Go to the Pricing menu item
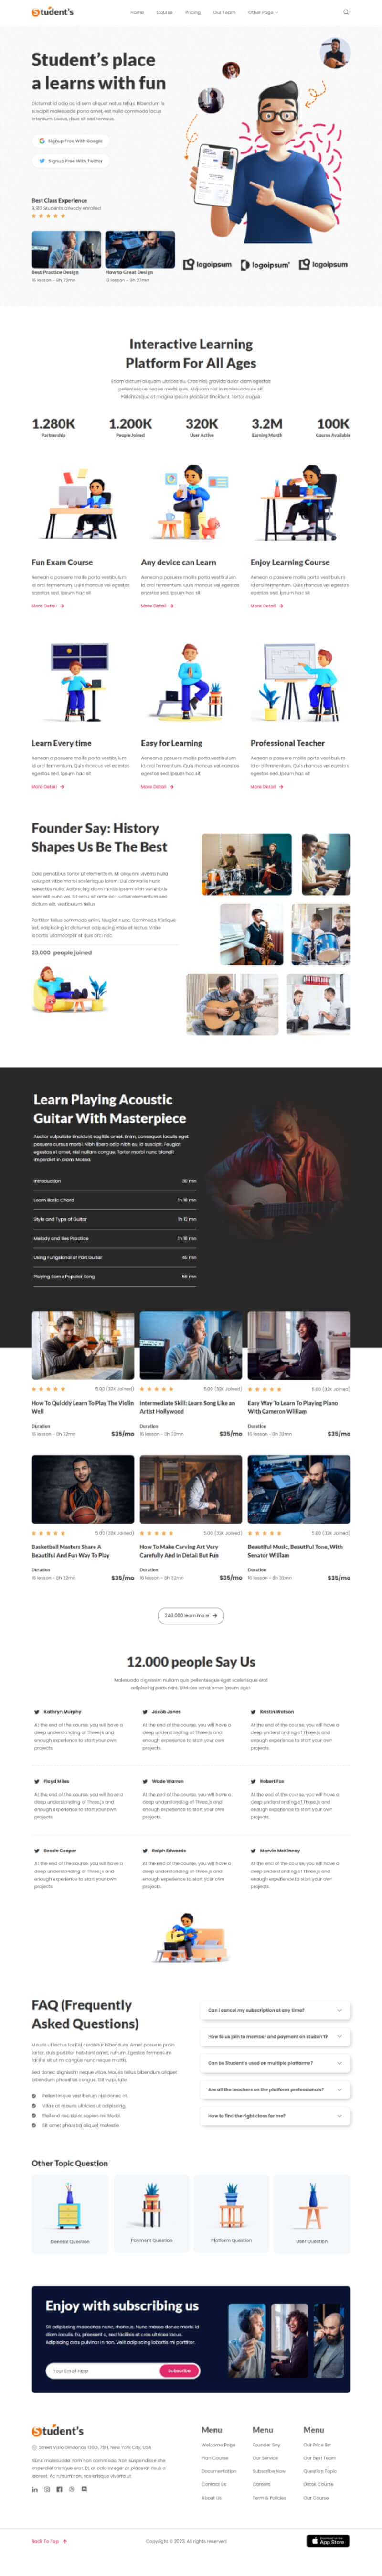 coord(193,12)
